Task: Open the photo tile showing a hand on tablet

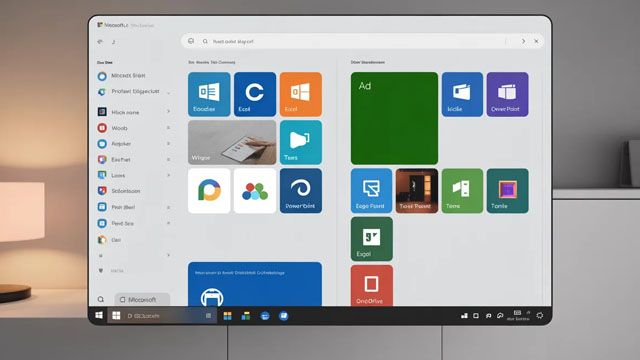Action: (232, 142)
